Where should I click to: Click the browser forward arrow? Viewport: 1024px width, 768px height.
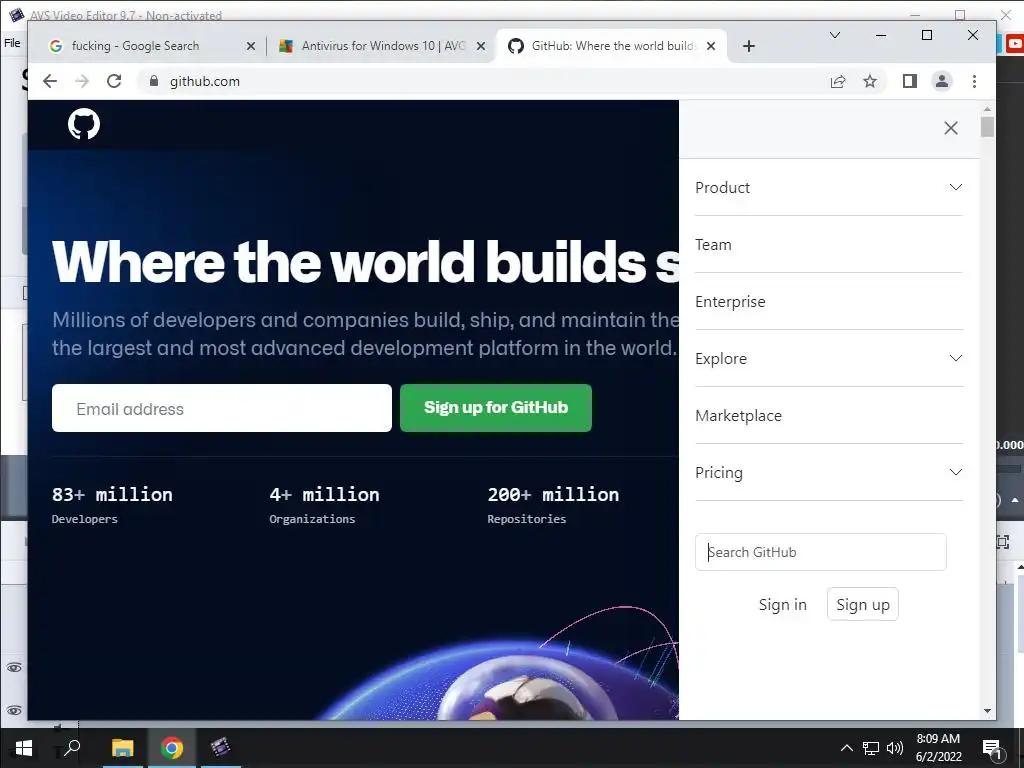coord(82,81)
